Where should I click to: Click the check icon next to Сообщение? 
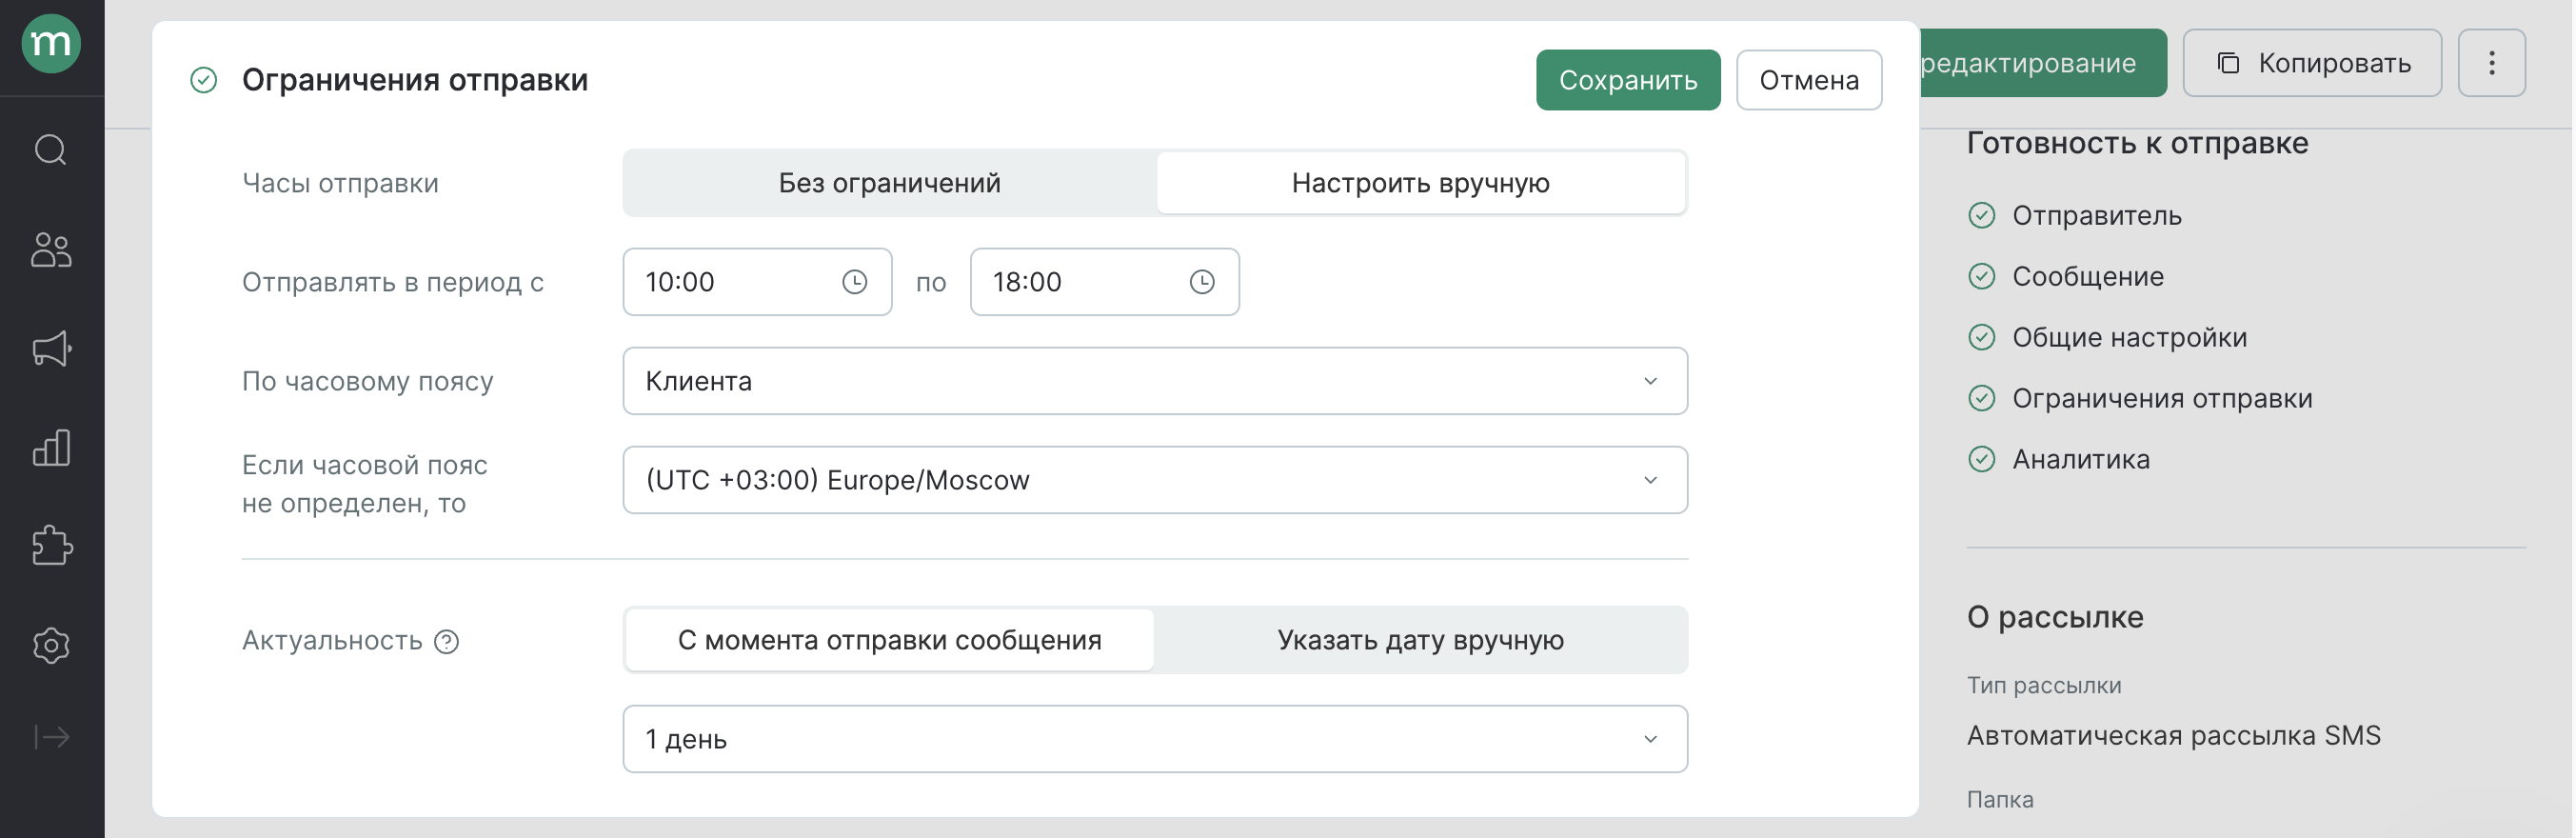coord(1981,276)
